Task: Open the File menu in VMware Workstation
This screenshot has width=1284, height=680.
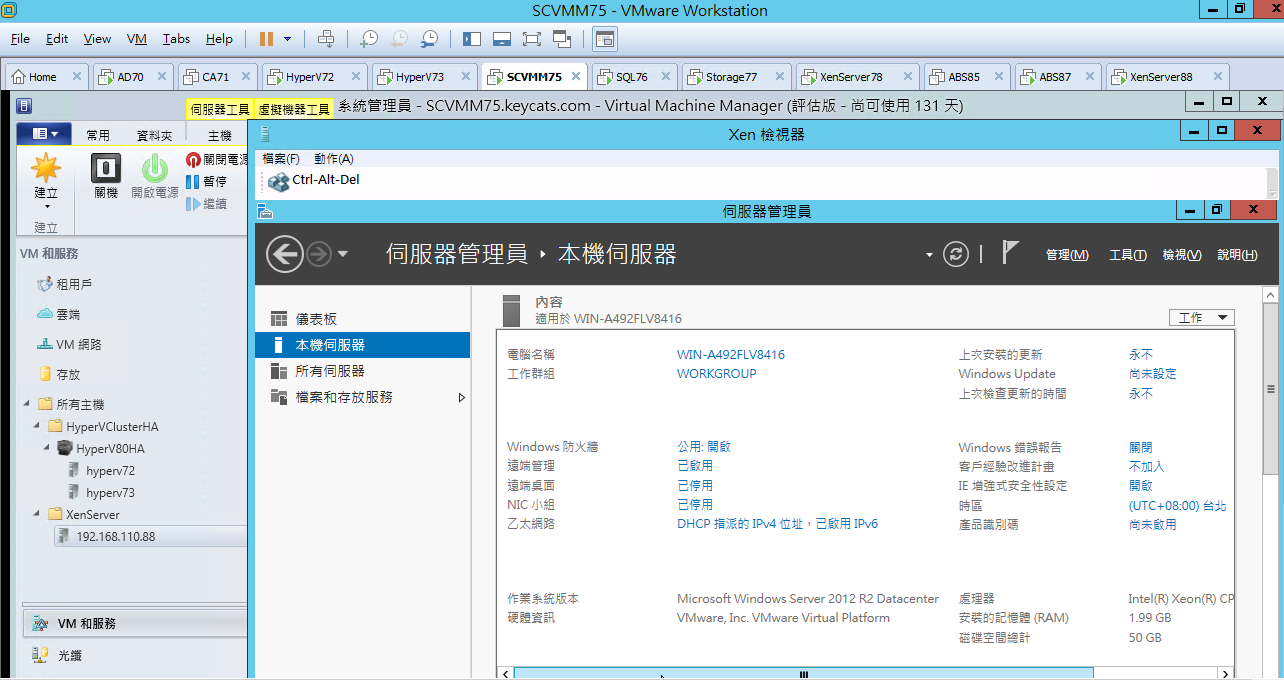Action: pyautogui.click(x=20, y=39)
